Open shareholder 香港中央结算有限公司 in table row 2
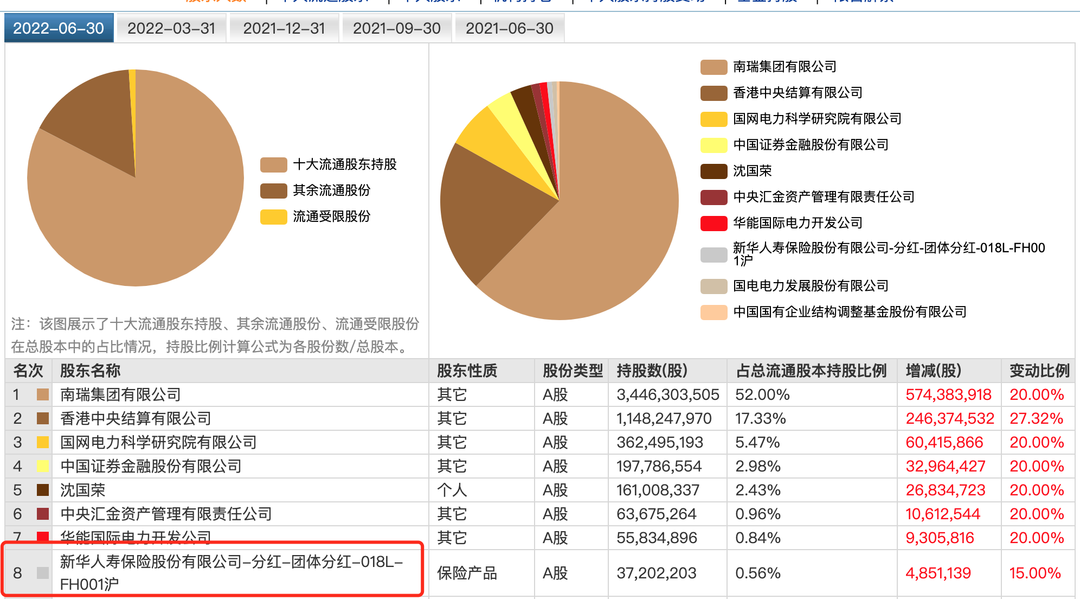Screen dimensions: 1080x599 (x=136, y=419)
